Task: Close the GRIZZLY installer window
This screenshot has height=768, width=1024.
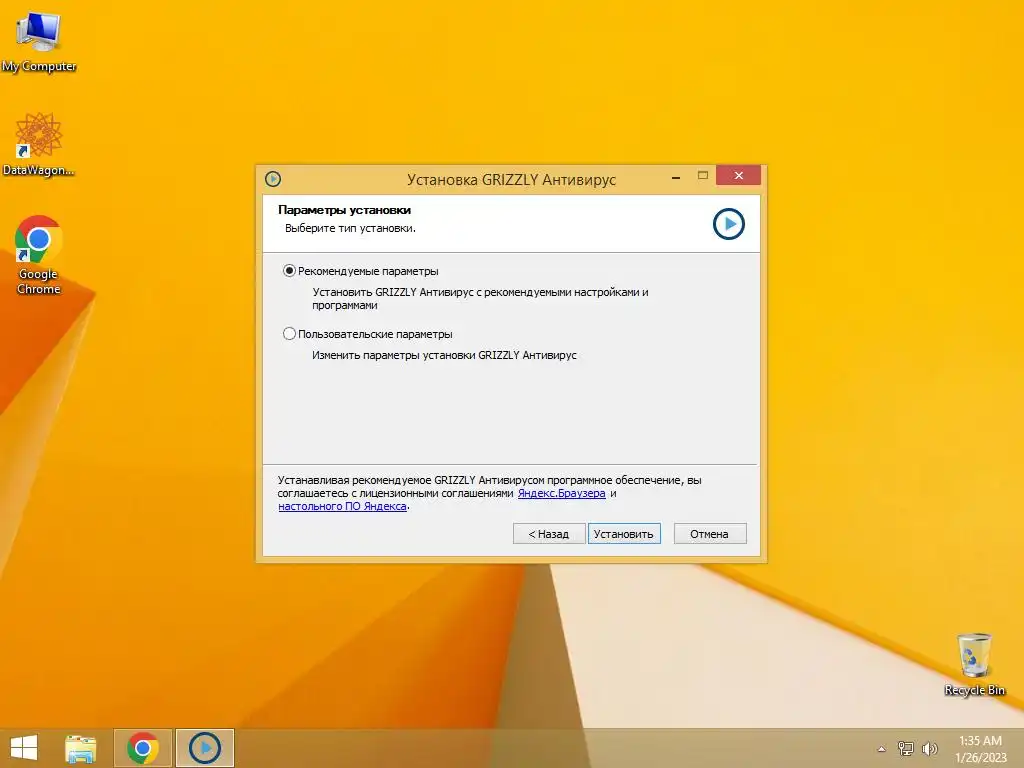Action: coord(739,175)
